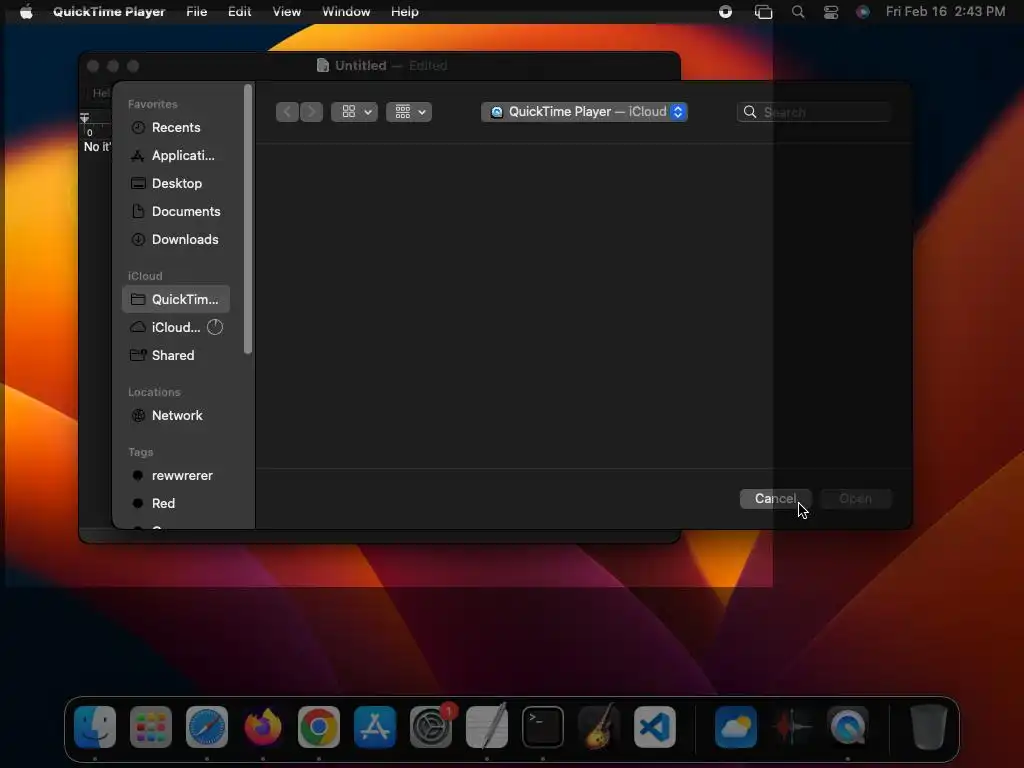Viewport: 1024px width, 768px height.
Task: Launch Visual Studio Code from the Dock
Action: (654, 727)
